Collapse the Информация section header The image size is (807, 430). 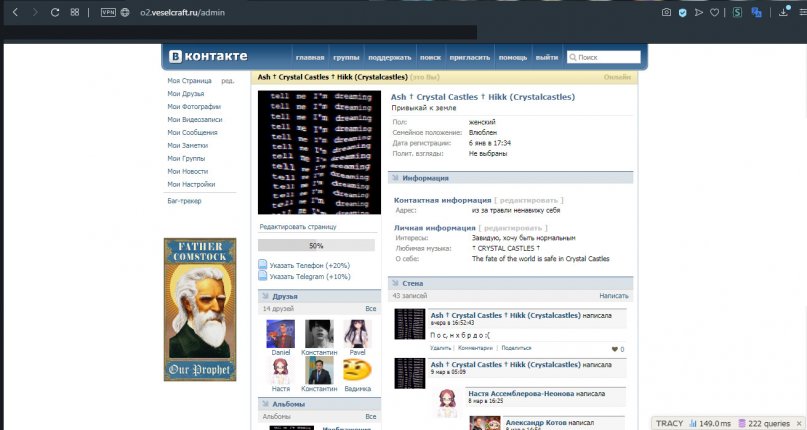(x=511, y=178)
